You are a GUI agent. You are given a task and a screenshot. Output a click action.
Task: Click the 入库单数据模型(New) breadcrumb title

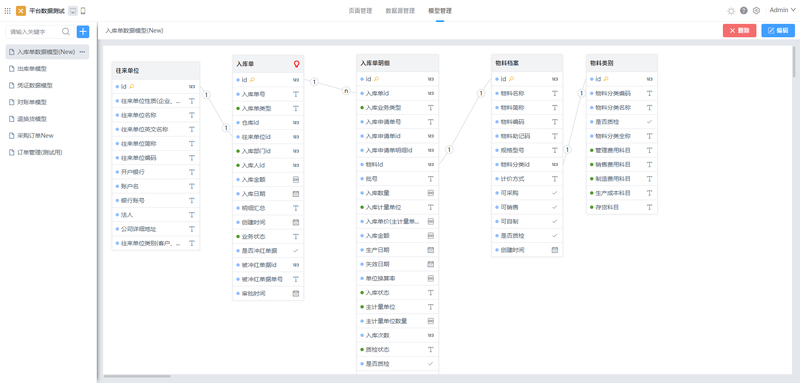(134, 31)
